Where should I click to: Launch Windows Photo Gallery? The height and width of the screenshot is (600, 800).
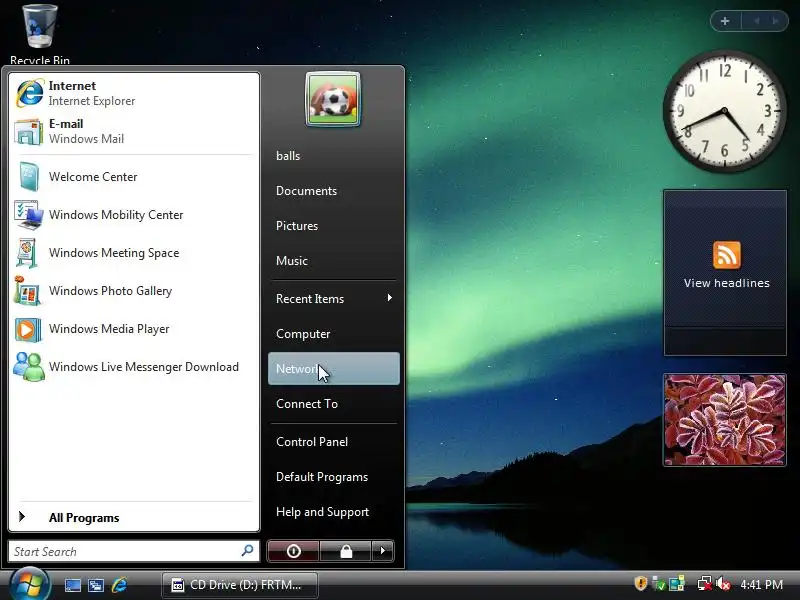134,291
